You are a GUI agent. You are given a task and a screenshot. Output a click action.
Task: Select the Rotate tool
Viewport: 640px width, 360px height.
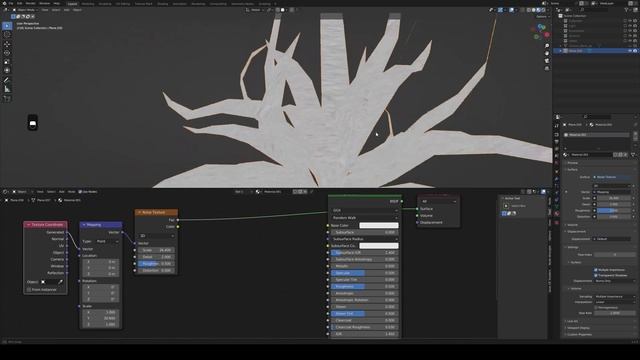7,53
